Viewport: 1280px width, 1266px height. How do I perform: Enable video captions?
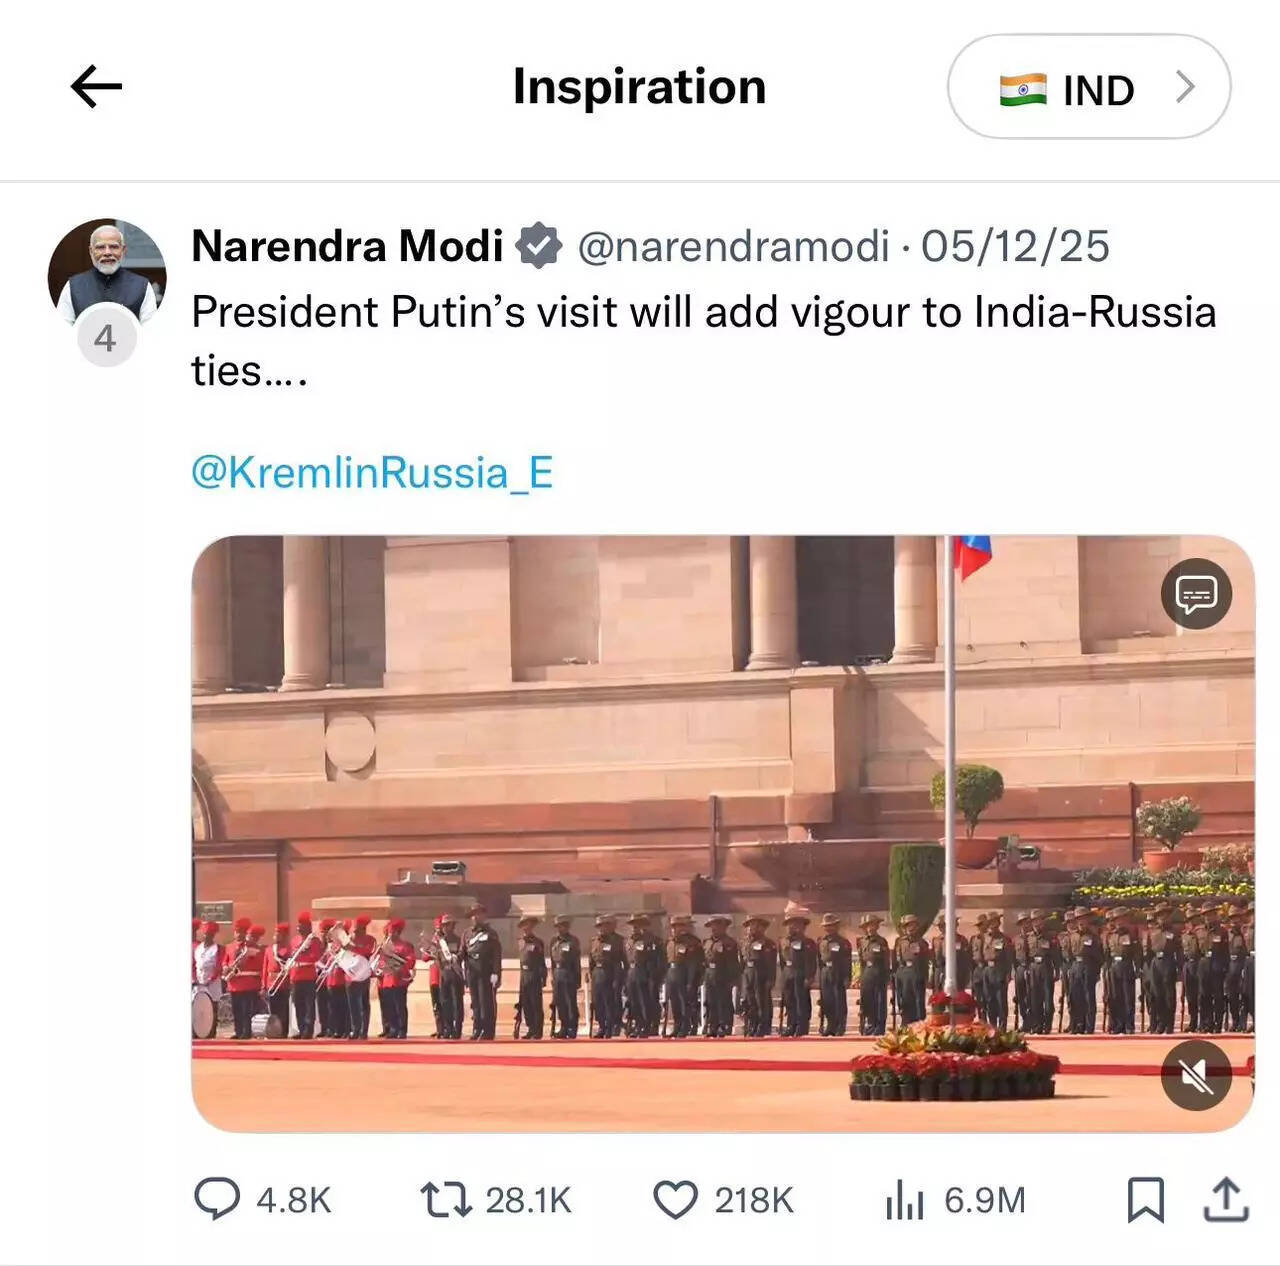1196,593
